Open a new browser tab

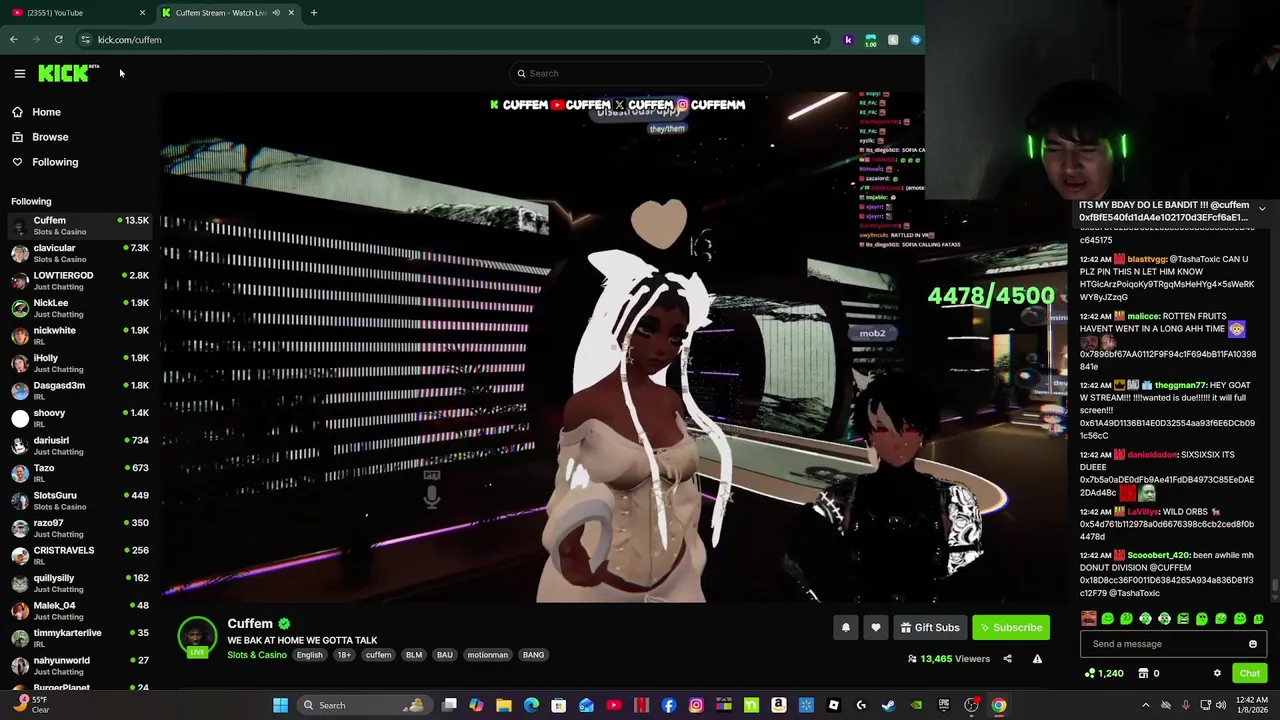[x=313, y=13]
